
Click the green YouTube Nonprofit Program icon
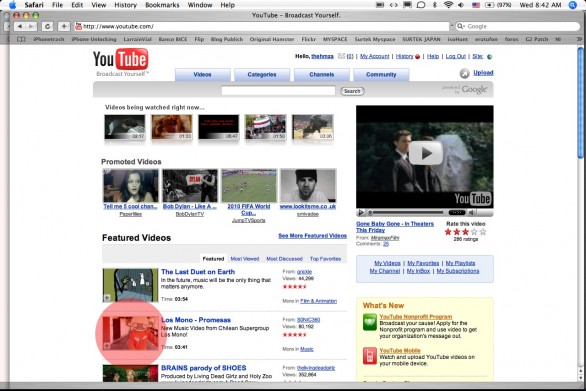pyautogui.click(x=370, y=322)
